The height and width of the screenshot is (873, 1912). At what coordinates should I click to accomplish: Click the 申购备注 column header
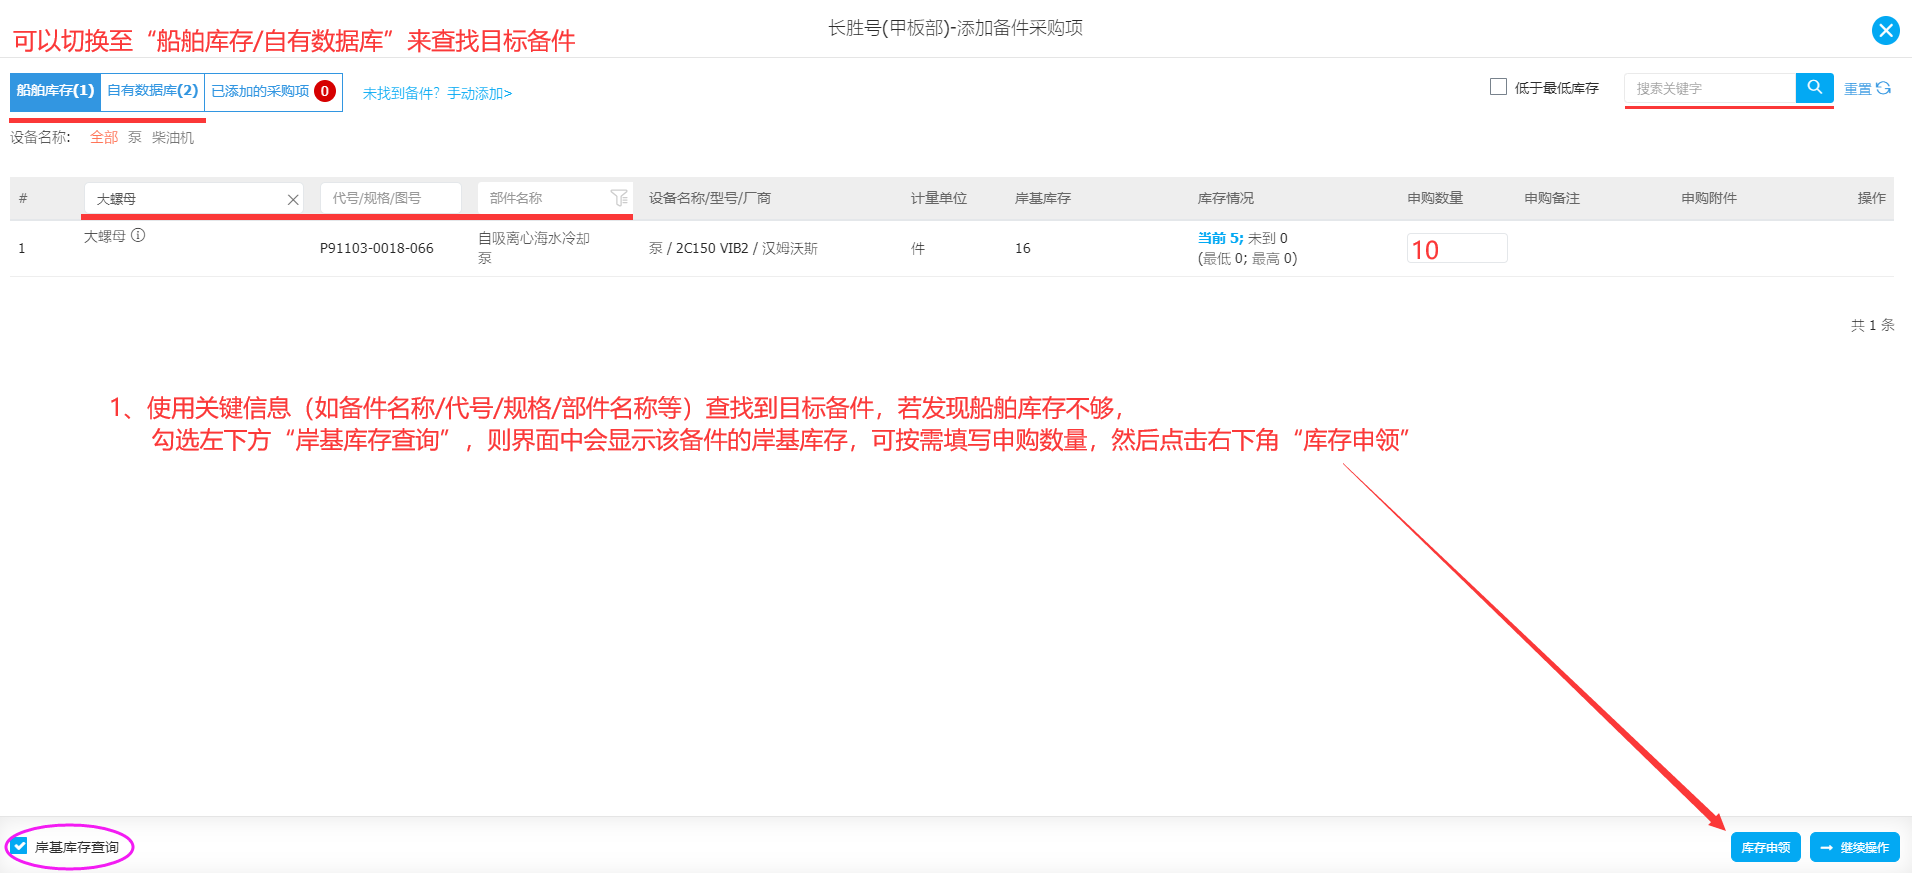coord(1552,198)
